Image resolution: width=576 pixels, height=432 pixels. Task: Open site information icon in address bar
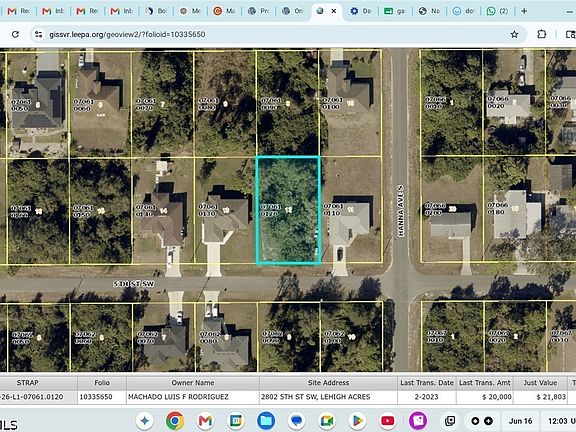(39, 34)
